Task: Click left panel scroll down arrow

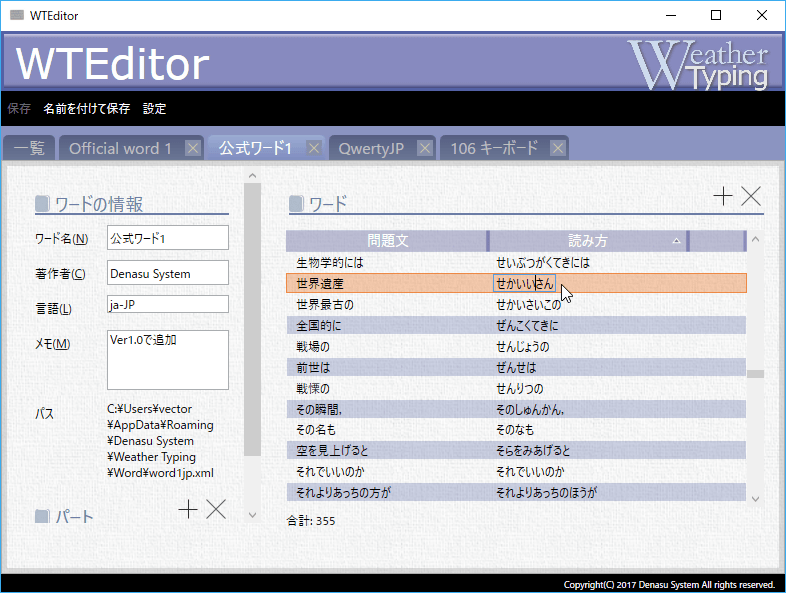Action: point(252,515)
